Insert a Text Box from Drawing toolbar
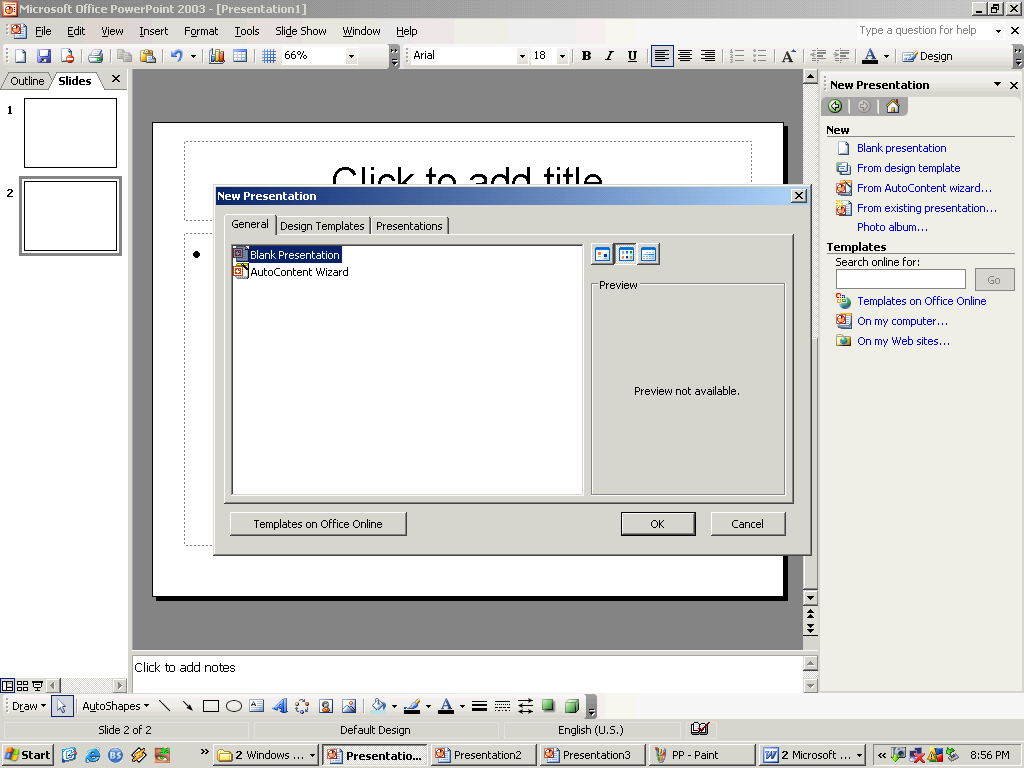The height and width of the screenshot is (768, 1024). click(257, 706)
